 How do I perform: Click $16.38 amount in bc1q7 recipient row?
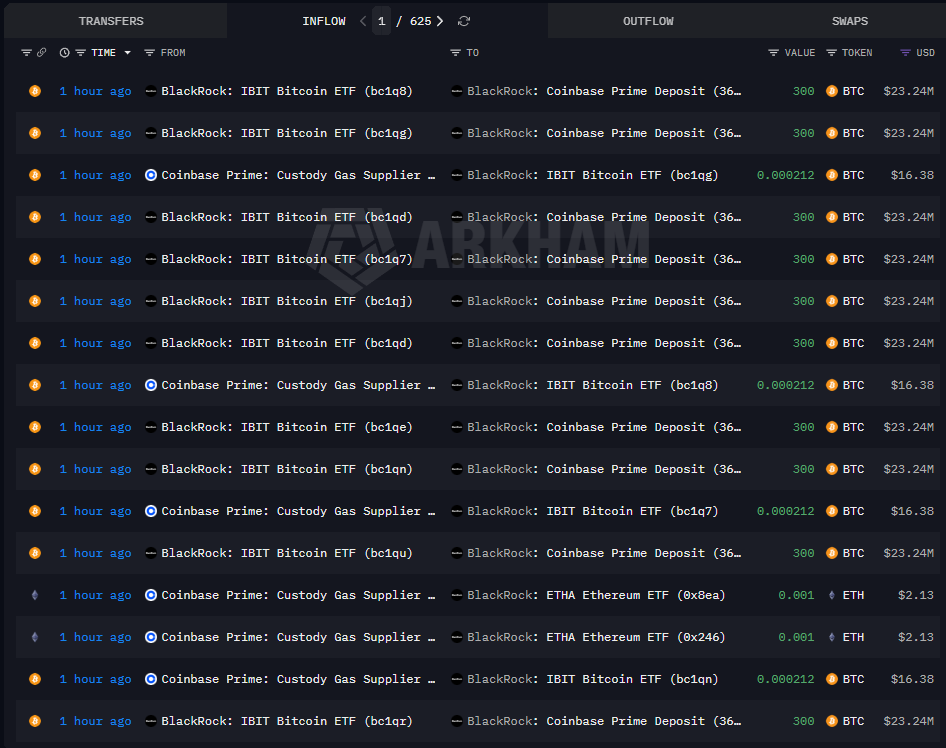click(x=912, y=511)
